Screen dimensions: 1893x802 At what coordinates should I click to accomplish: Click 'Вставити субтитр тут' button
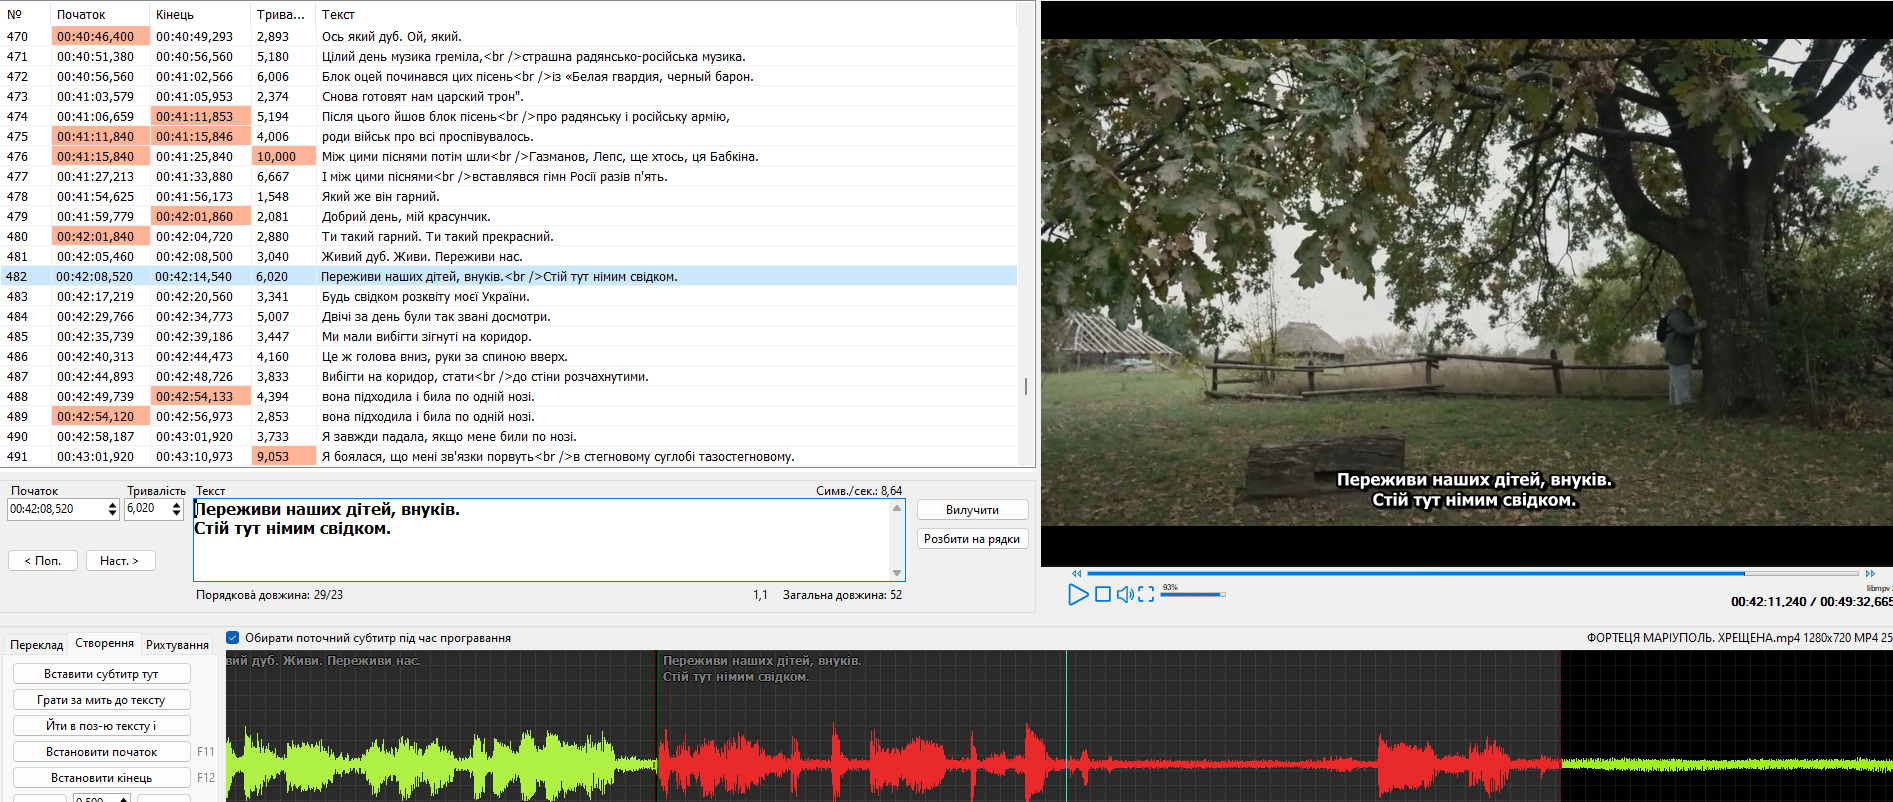pos(101,674)
